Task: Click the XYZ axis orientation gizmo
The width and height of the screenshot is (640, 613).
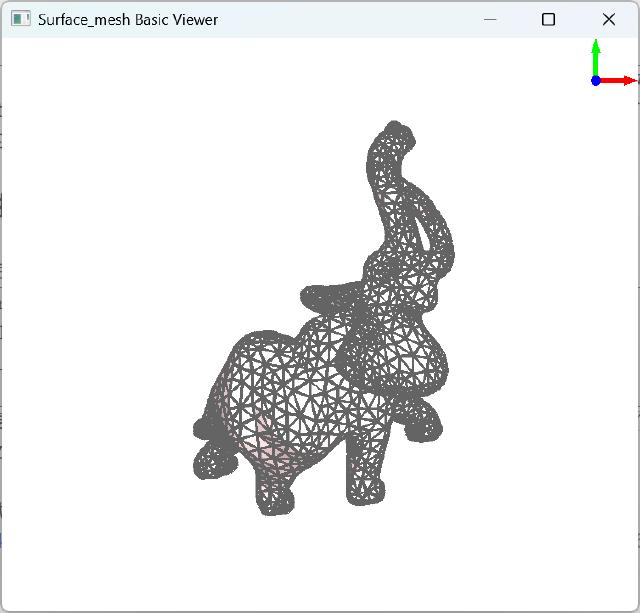Action: tap(613, 63)
